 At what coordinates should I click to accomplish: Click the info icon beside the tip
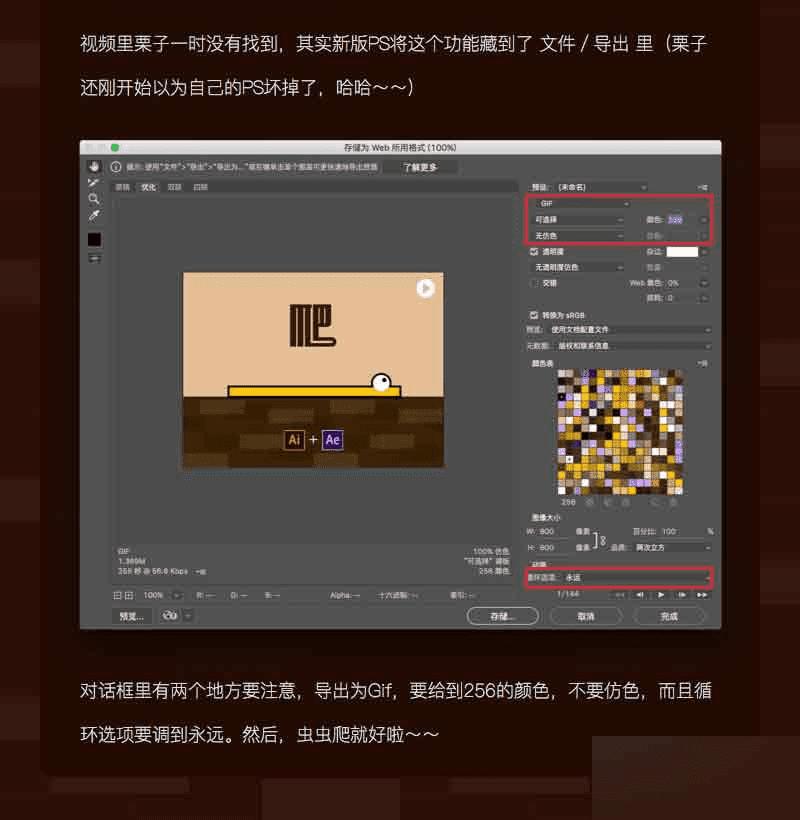116,167
